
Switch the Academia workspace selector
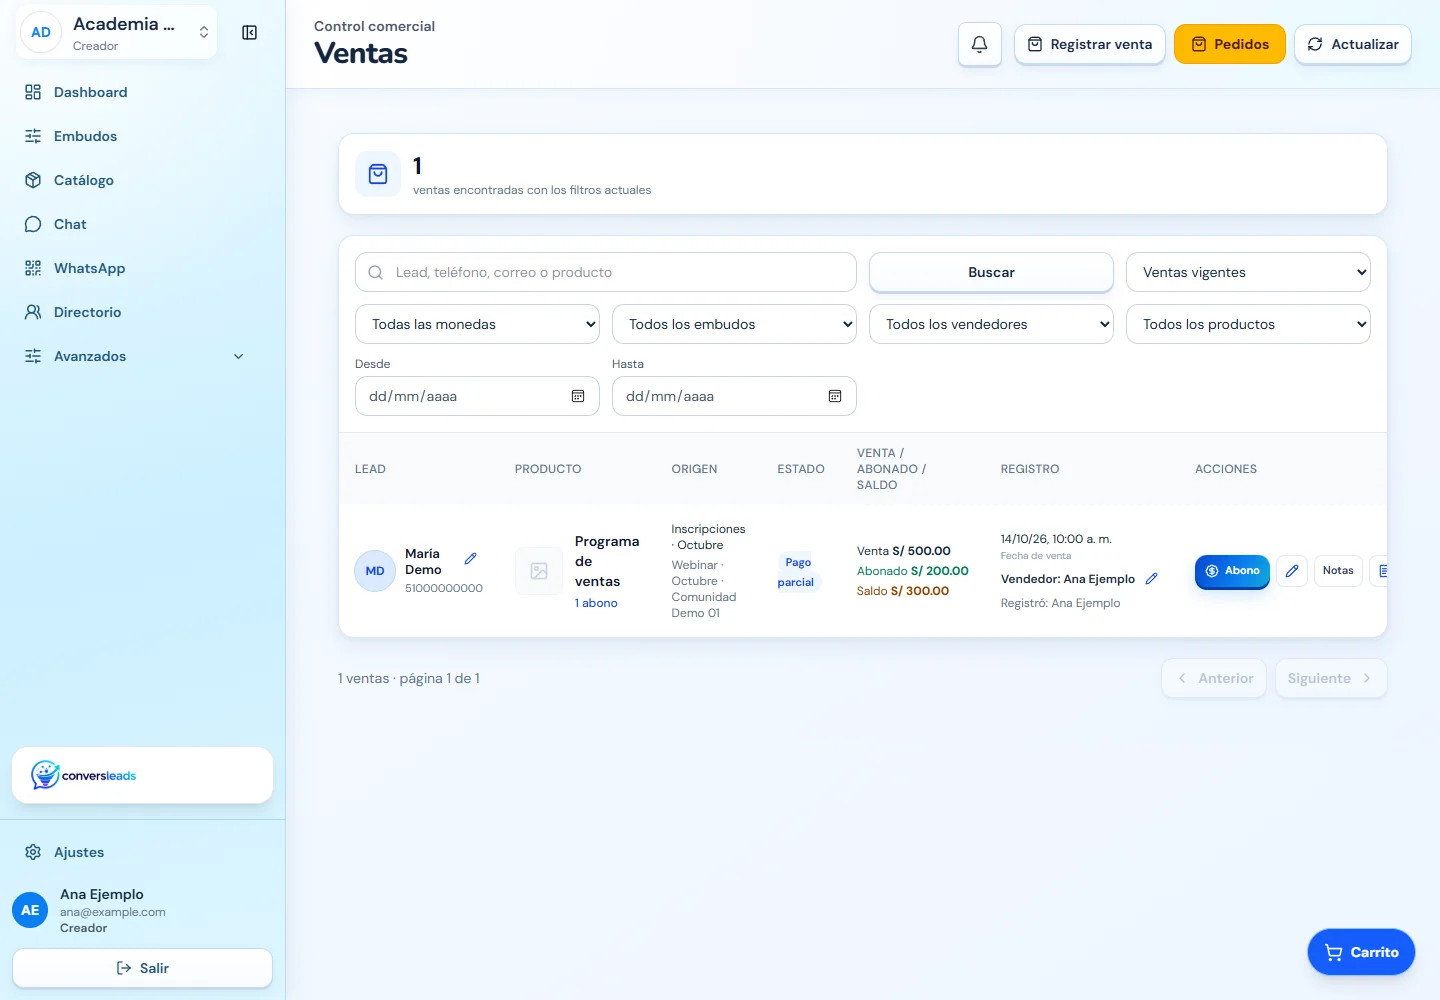tap(117, 33)
